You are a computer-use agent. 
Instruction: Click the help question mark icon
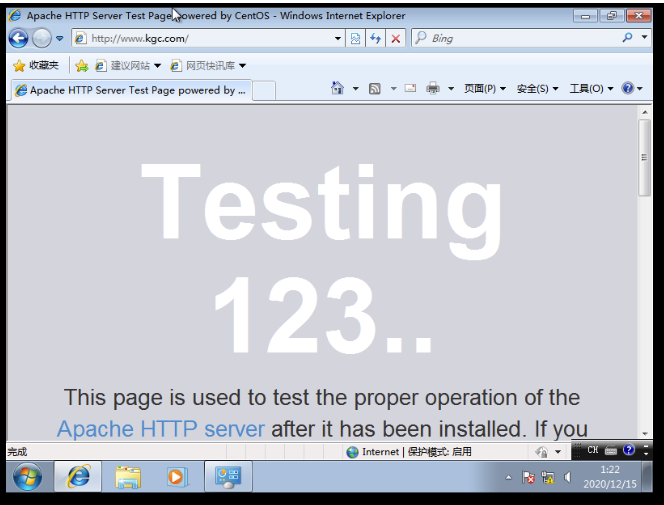pos(628,88)
